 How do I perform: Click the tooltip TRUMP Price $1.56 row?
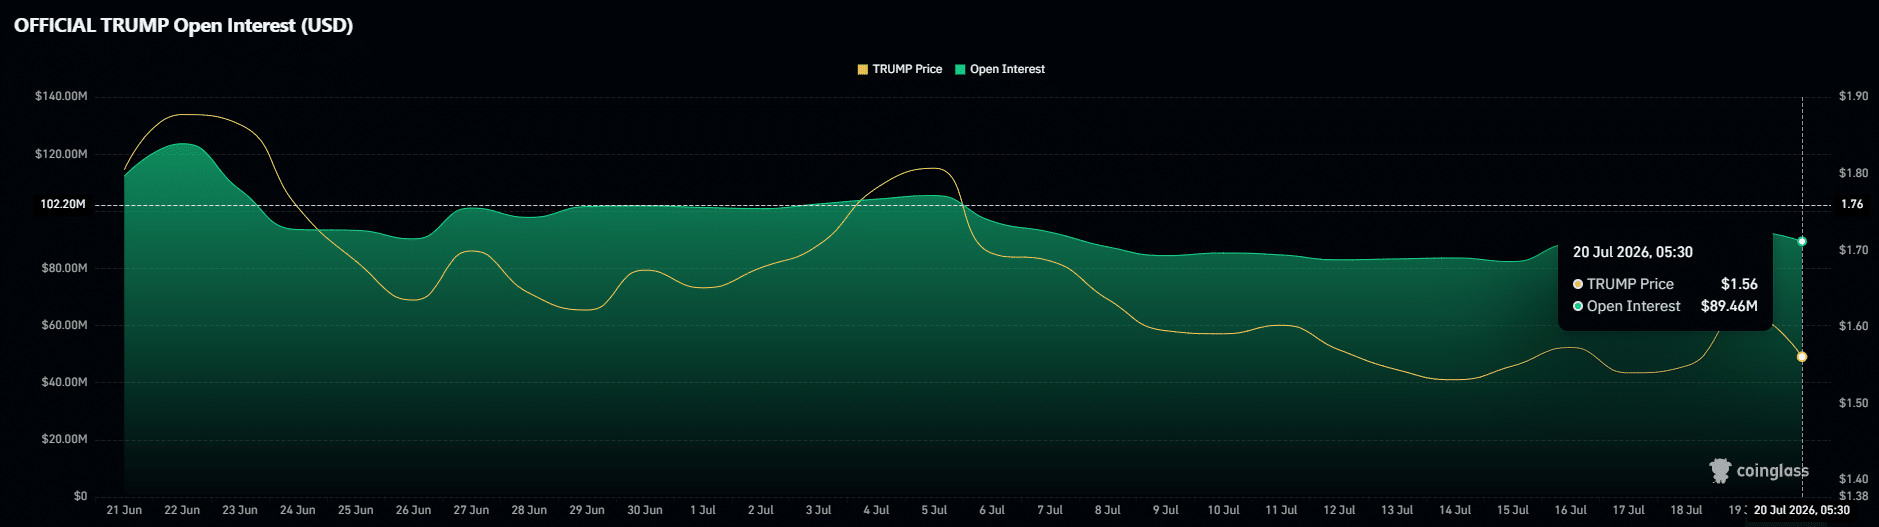pos(1665,284)
